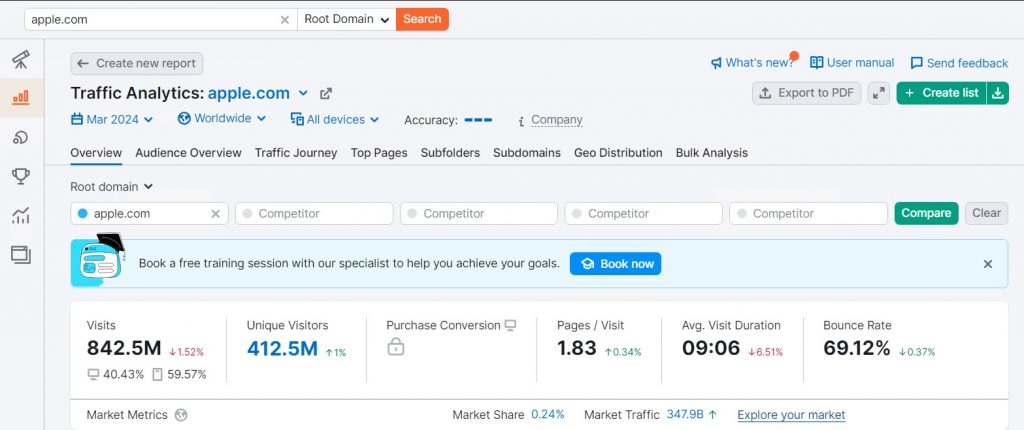
Task: Open the All devices dropdown
Action: pyautogui.click(x=334, y=120)
